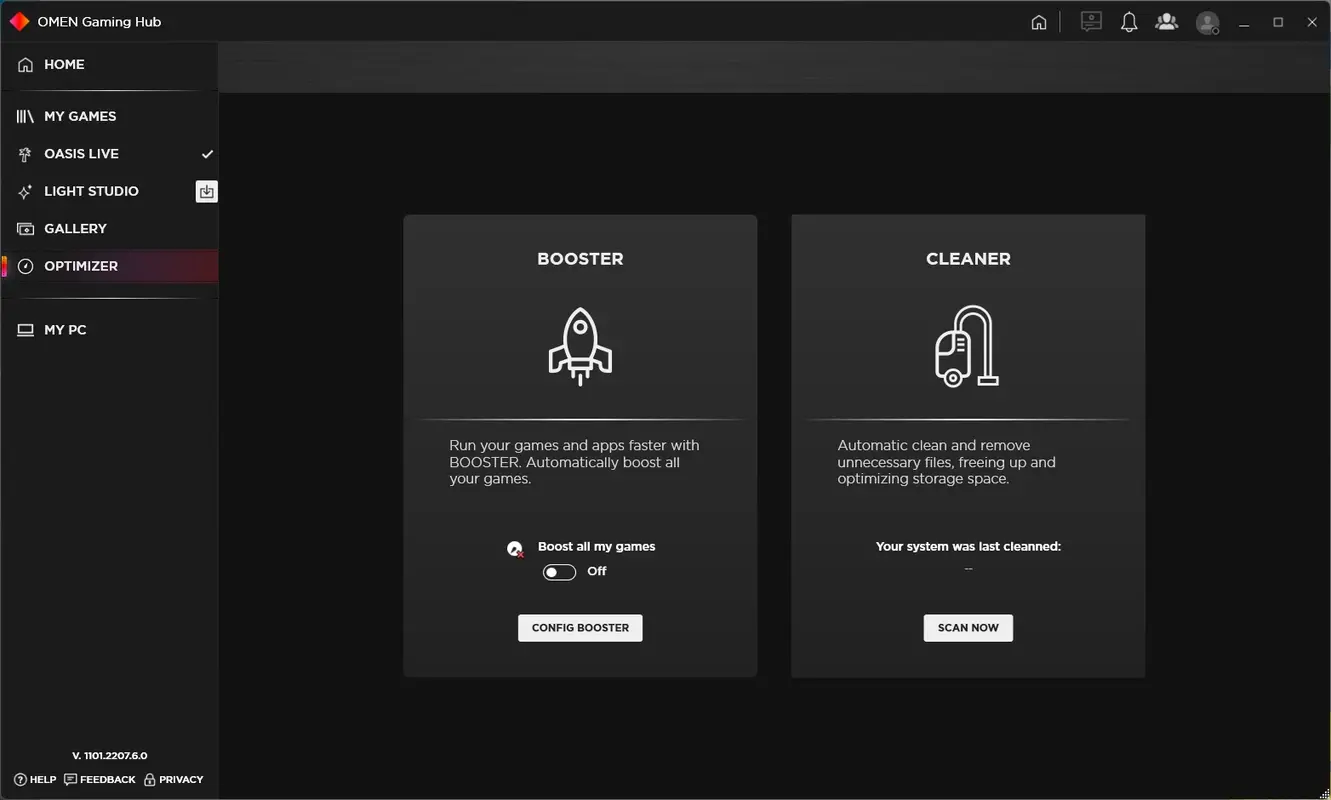Select Gallery from the sidebar

coord(75,229)
